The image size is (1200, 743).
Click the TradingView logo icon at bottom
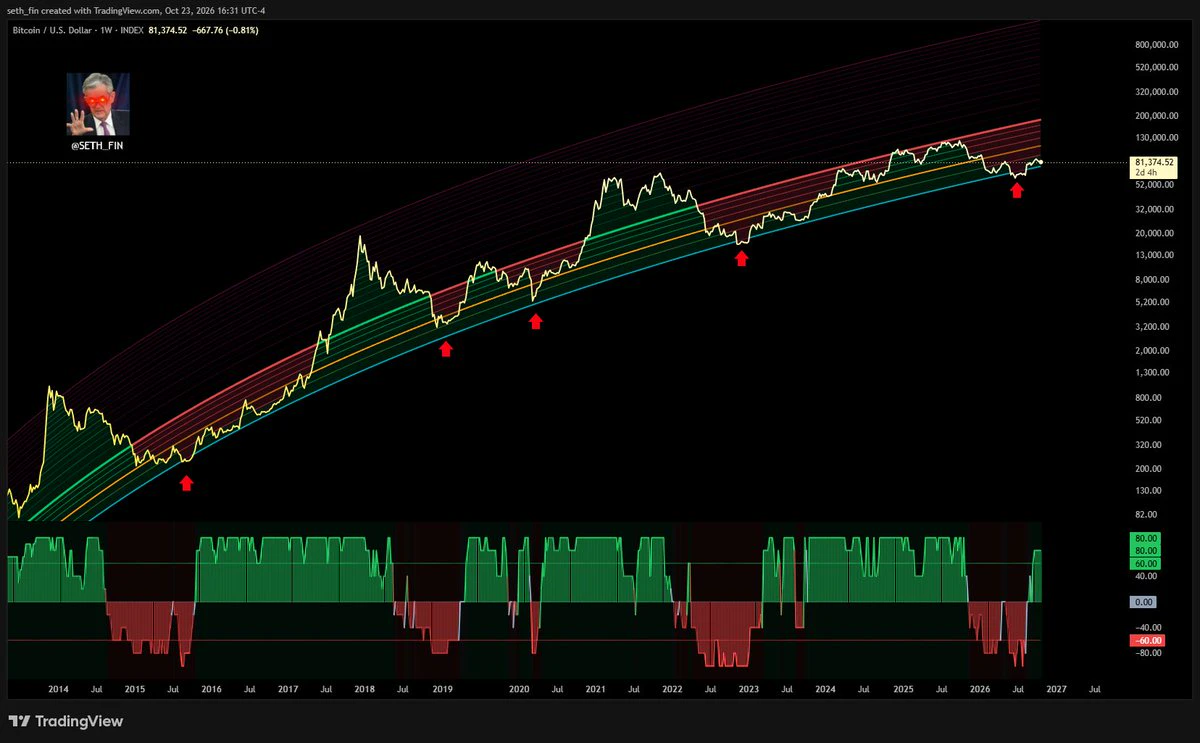19,721
